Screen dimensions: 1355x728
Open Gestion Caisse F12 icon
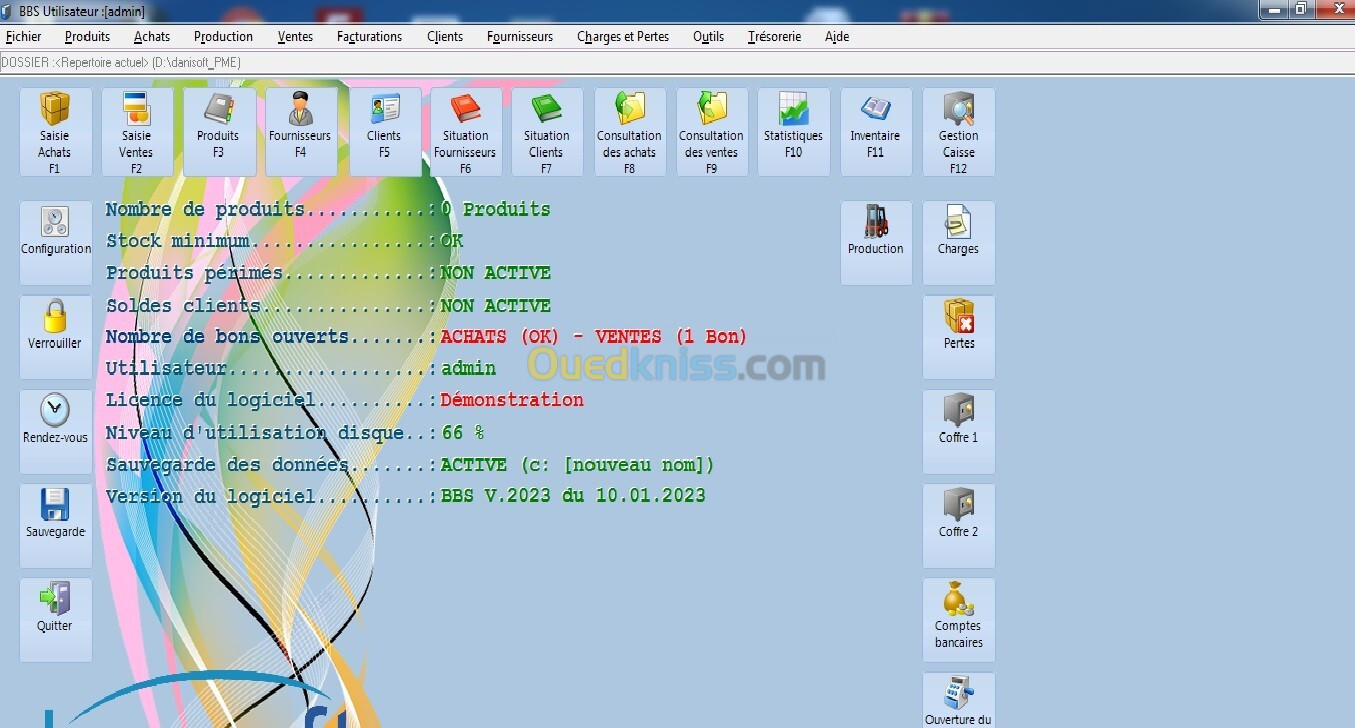[959, 132]
